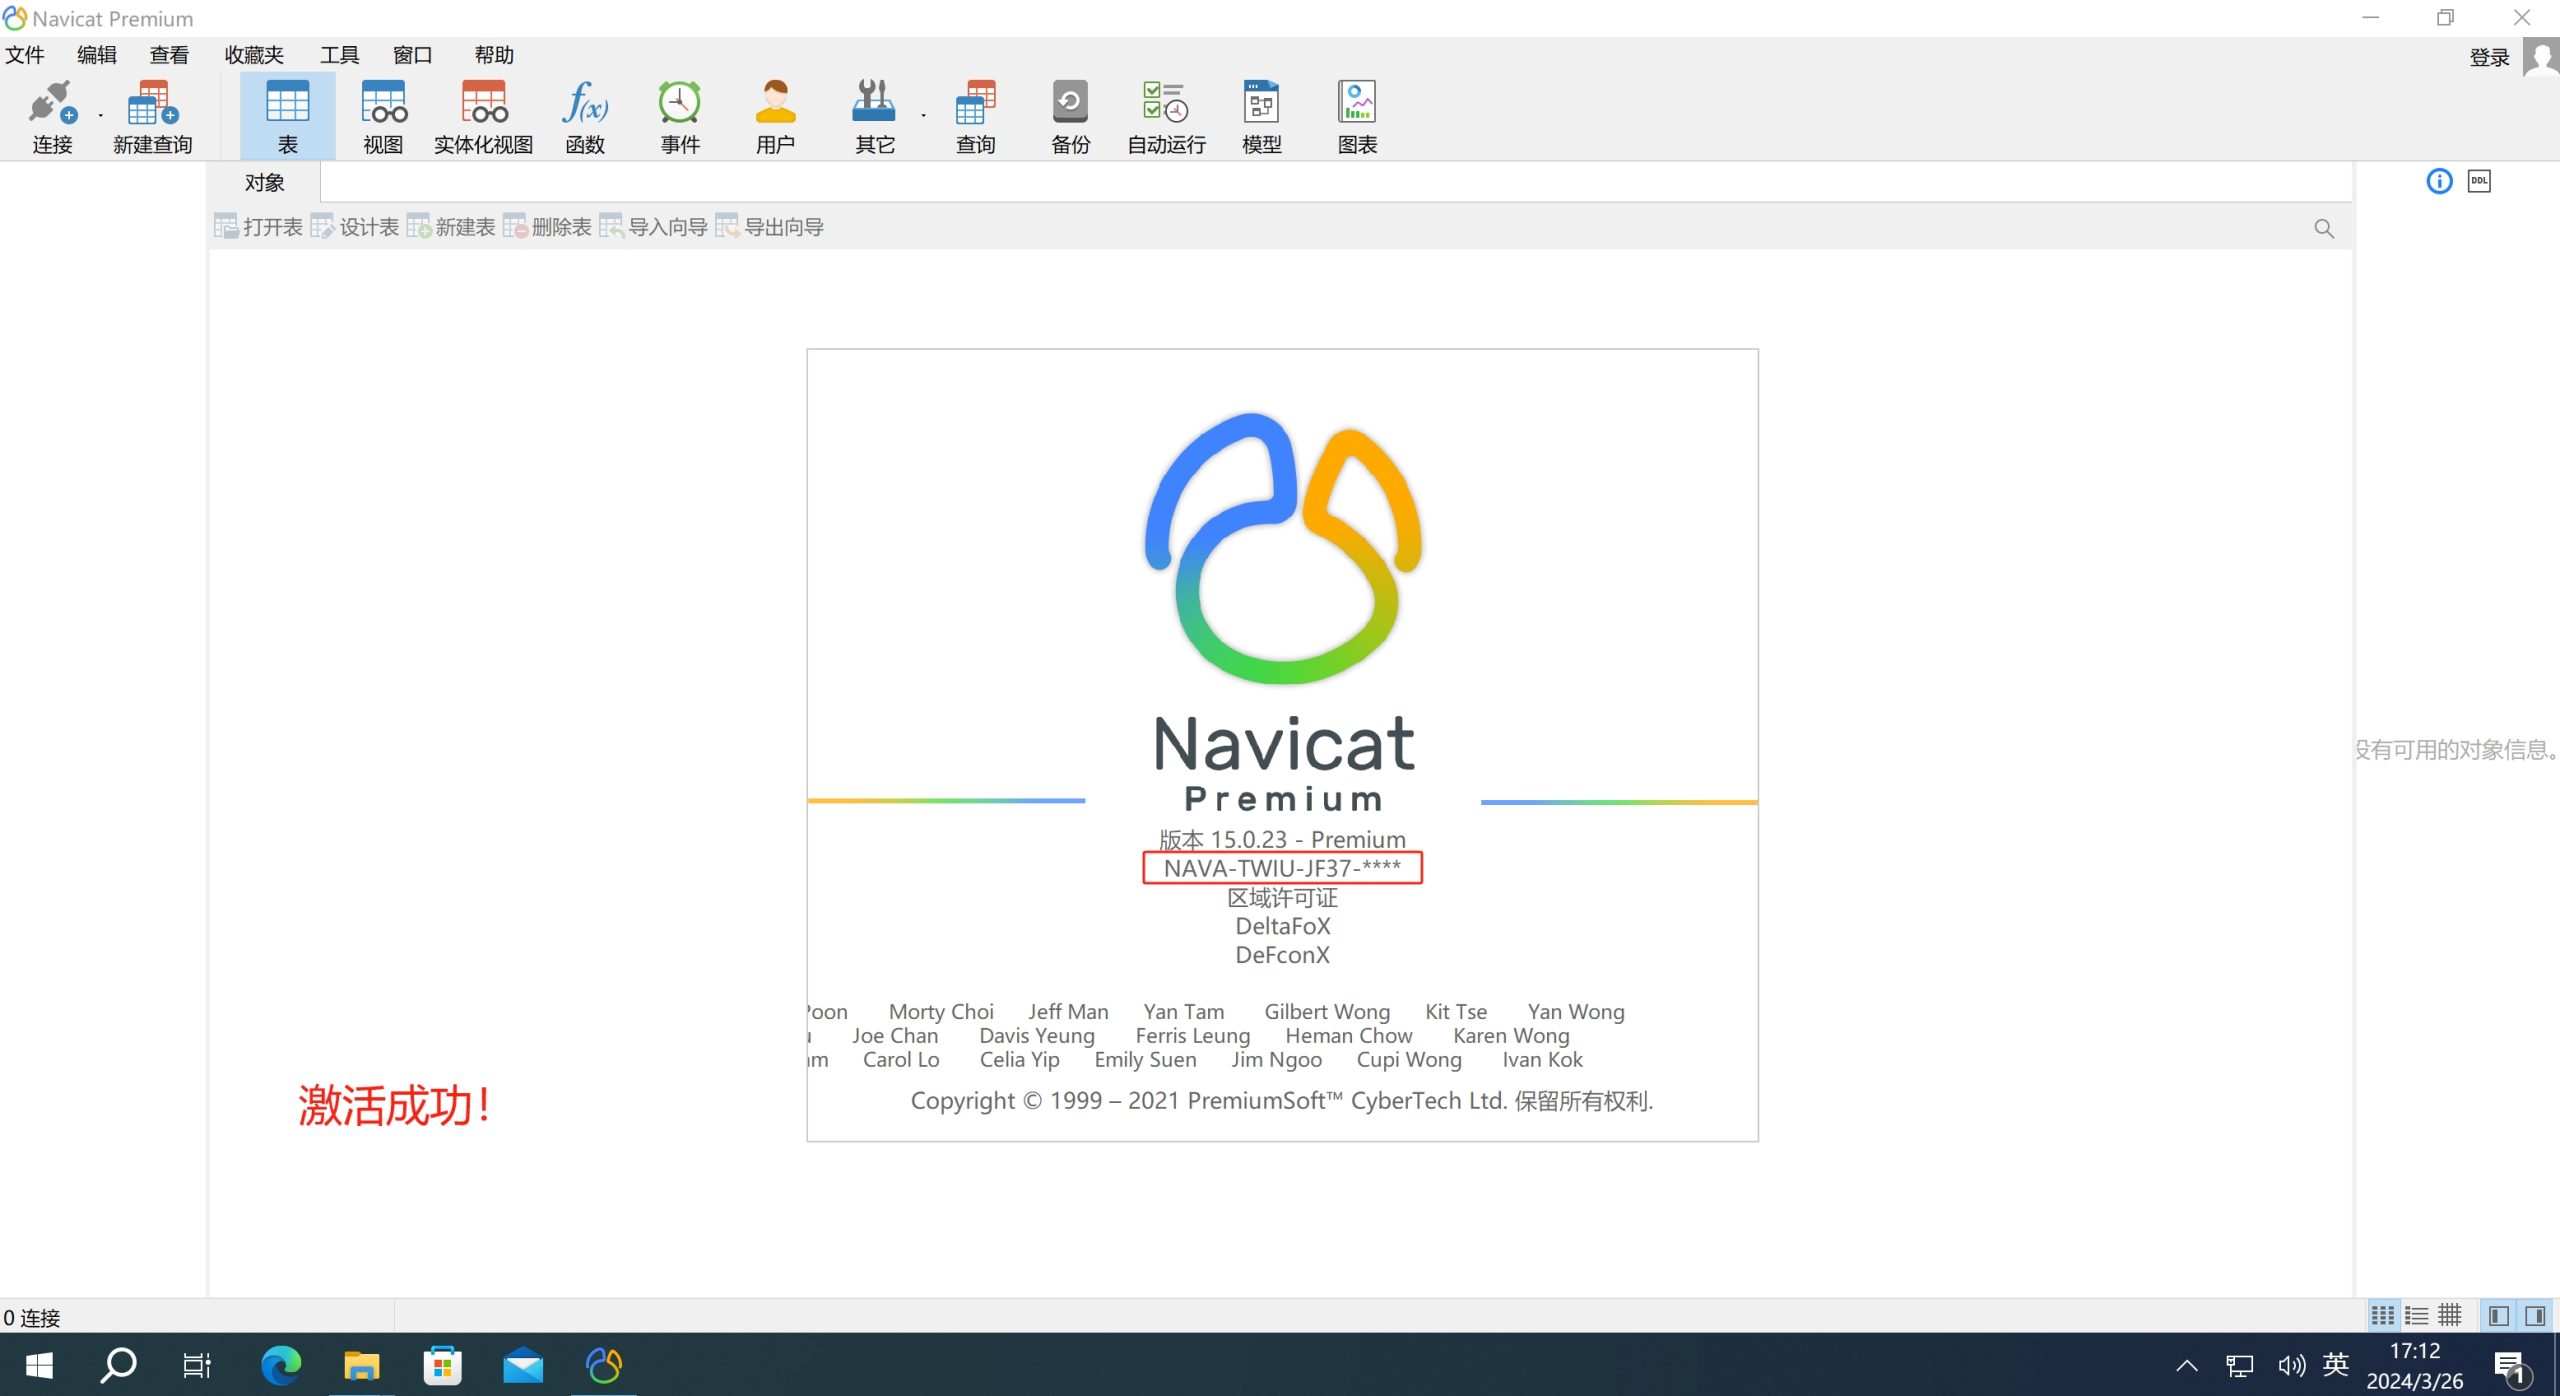The image size is (2560, 1396).
Task: Toggle the right information pane button
Action: pyautogui.click(x=2535, y=1316)
